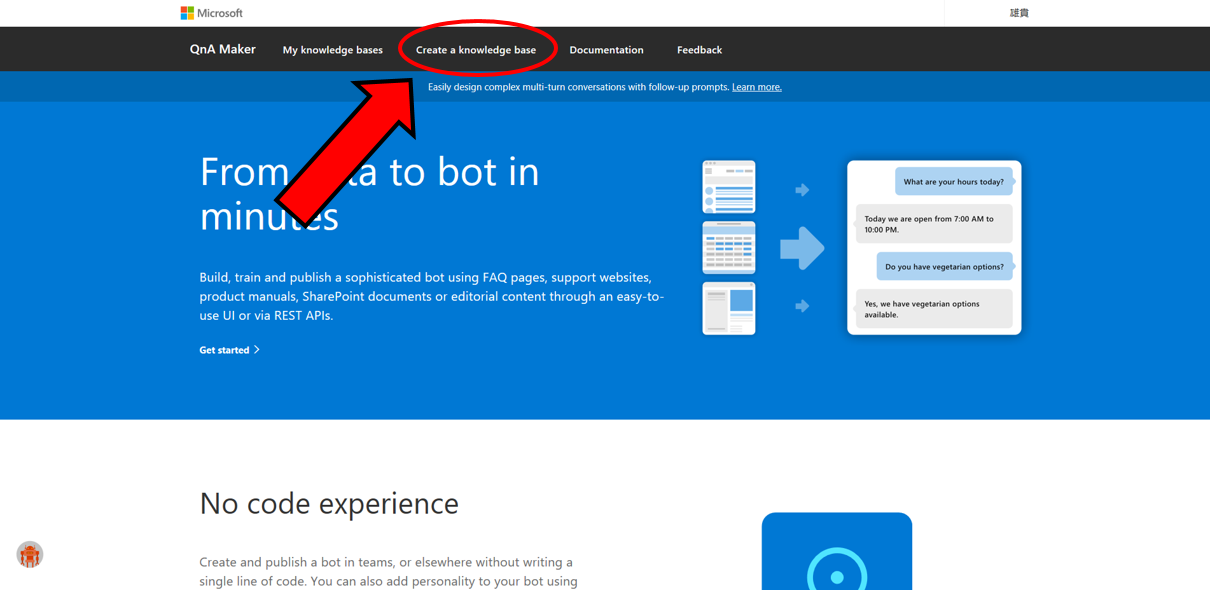Click the 'No code experience' heading
Viewport: 1210px width, 590px height.
[x=329, y=503]
